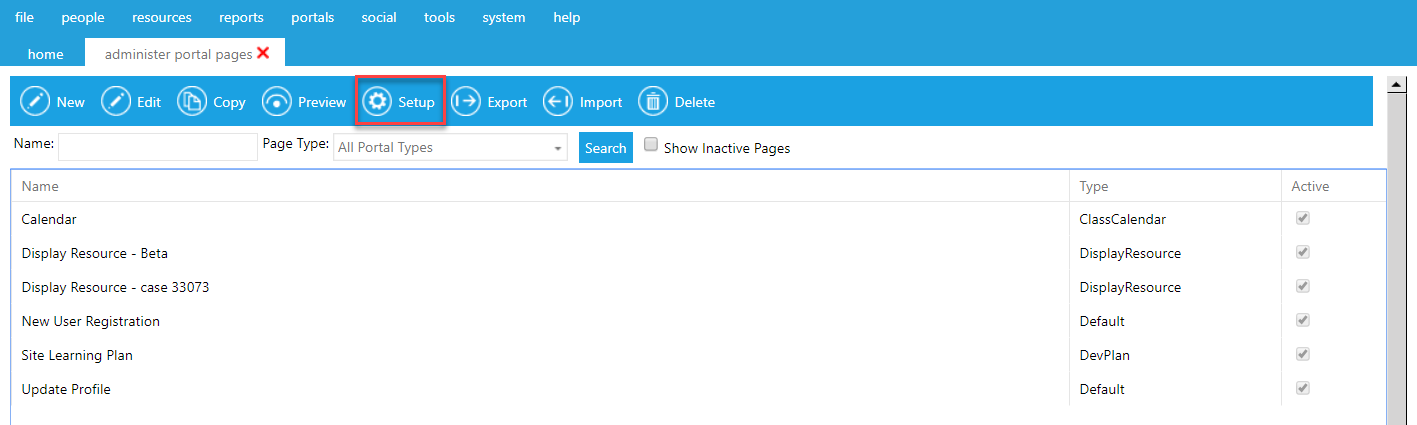Click the Copy pages icon
Image resolution: width=1417 pixels, height=425 pixels.
coord(192,102)
